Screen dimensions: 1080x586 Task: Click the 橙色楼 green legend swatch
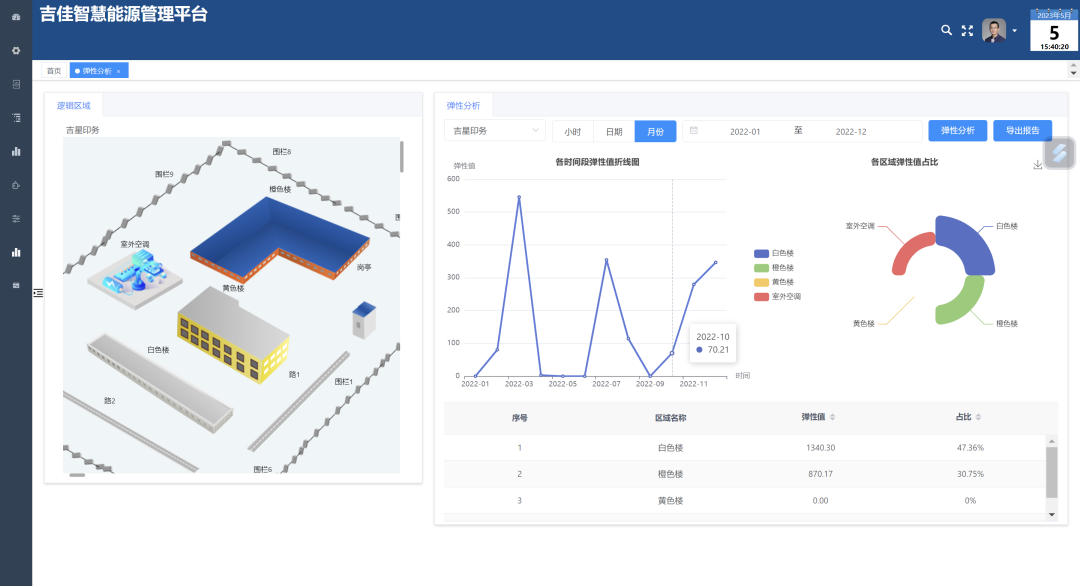(x=761, y=268)
